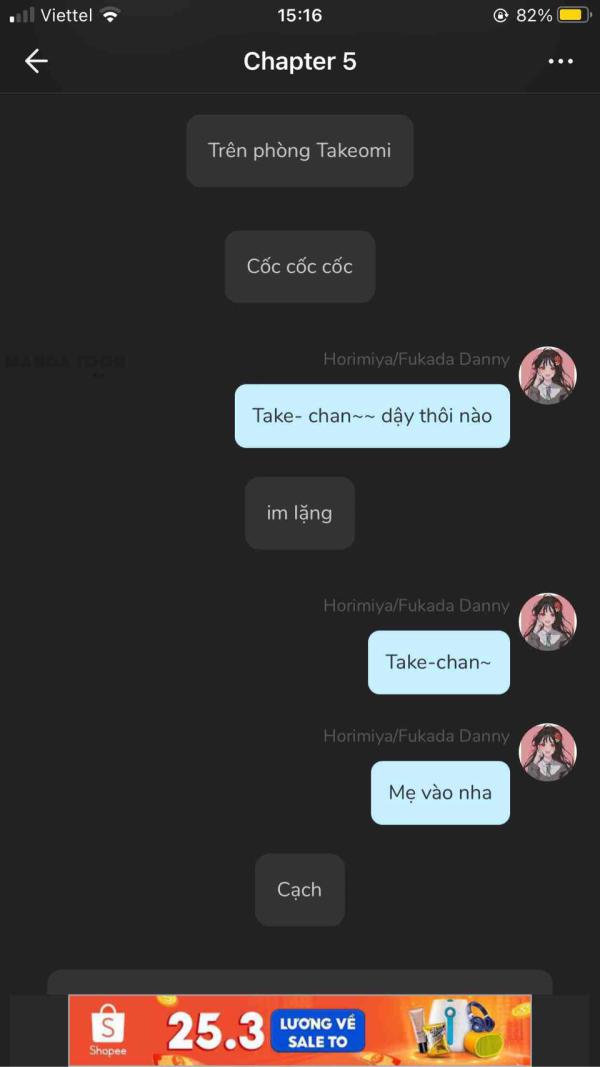Select the "Take-chan~" message bubble
This screenshot has height=1067, width=600.
(x=439, y=662)
